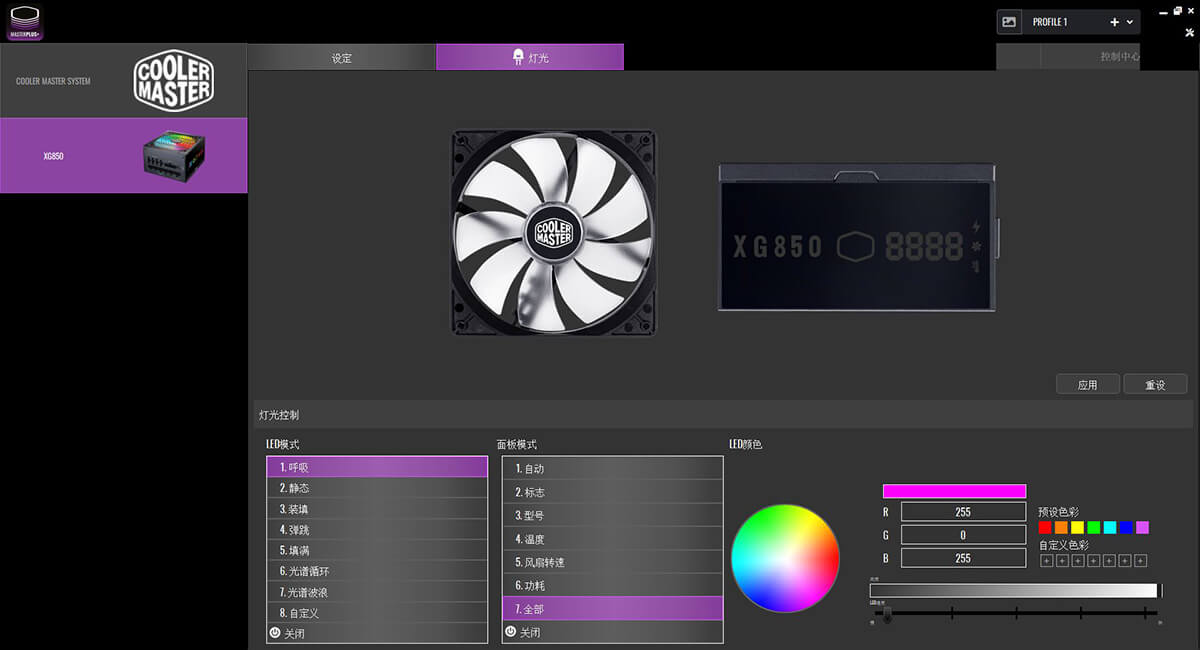Choose the purple preset color
The image size is (1200, 650).
[1142, 527]
